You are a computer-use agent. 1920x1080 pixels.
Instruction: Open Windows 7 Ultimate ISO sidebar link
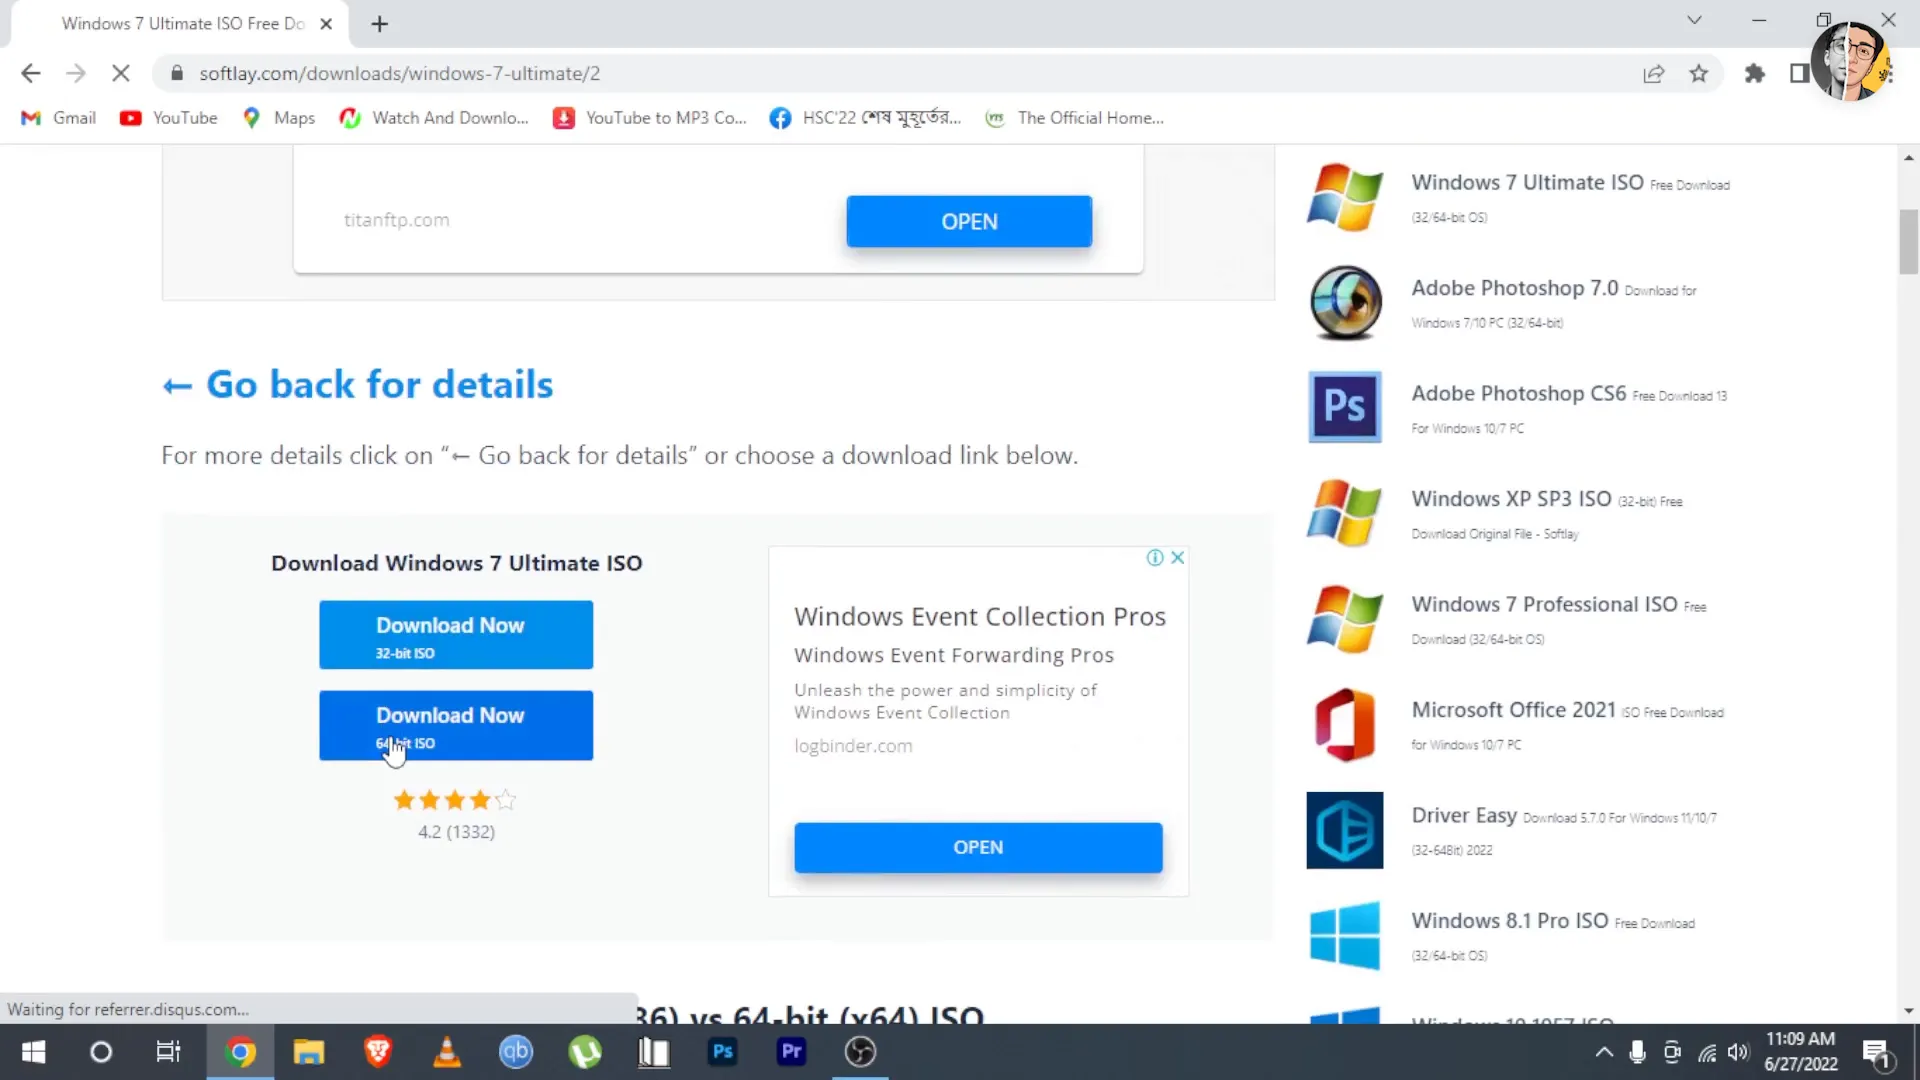tap(1527, 183)
